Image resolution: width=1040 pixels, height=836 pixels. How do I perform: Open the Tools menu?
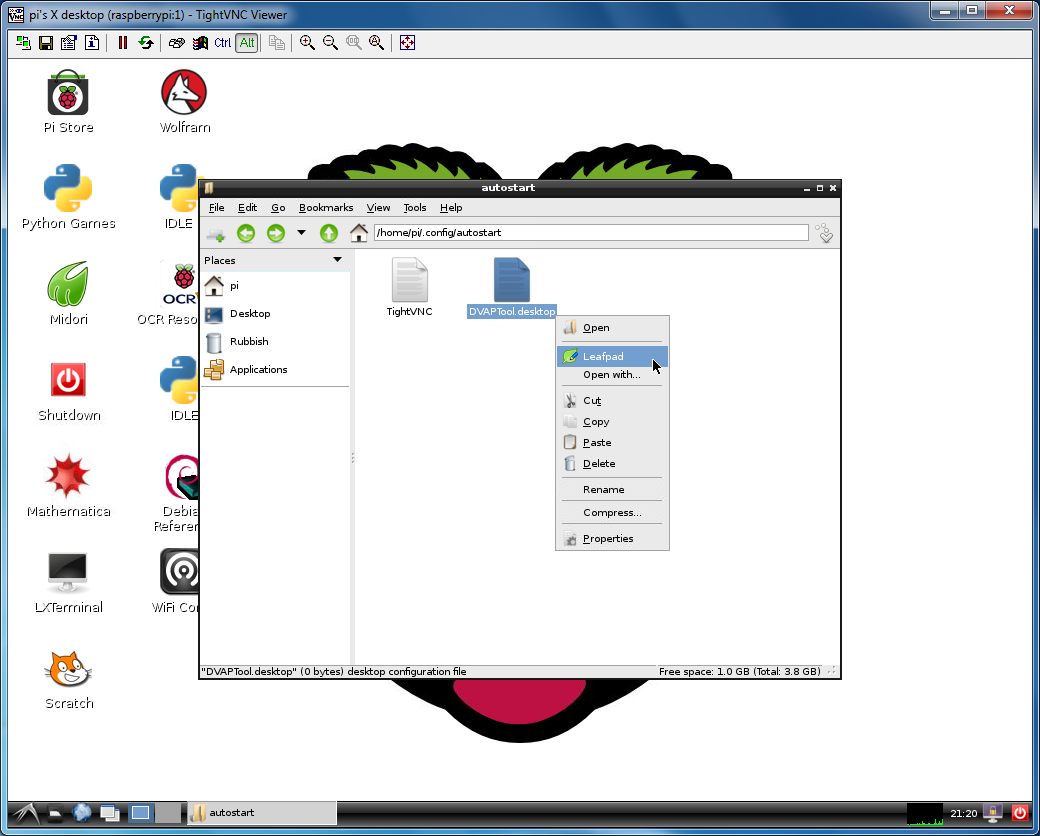[x=415, y=208]
